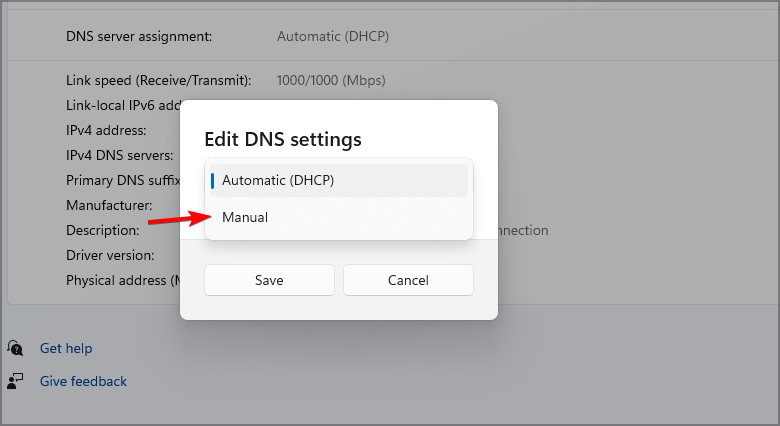The width and height of the screenshot is (780, 426).
Task: Click the IPv4 address label
Action: coord(107,130)
